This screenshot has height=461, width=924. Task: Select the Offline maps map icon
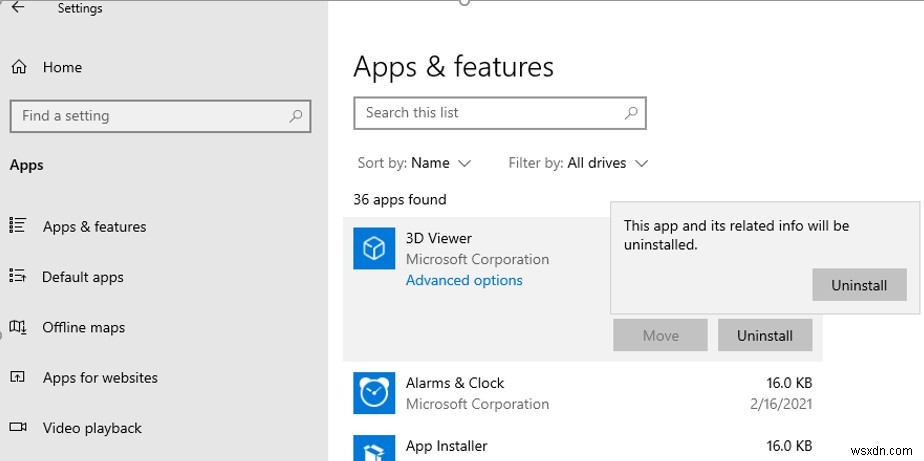18,327
